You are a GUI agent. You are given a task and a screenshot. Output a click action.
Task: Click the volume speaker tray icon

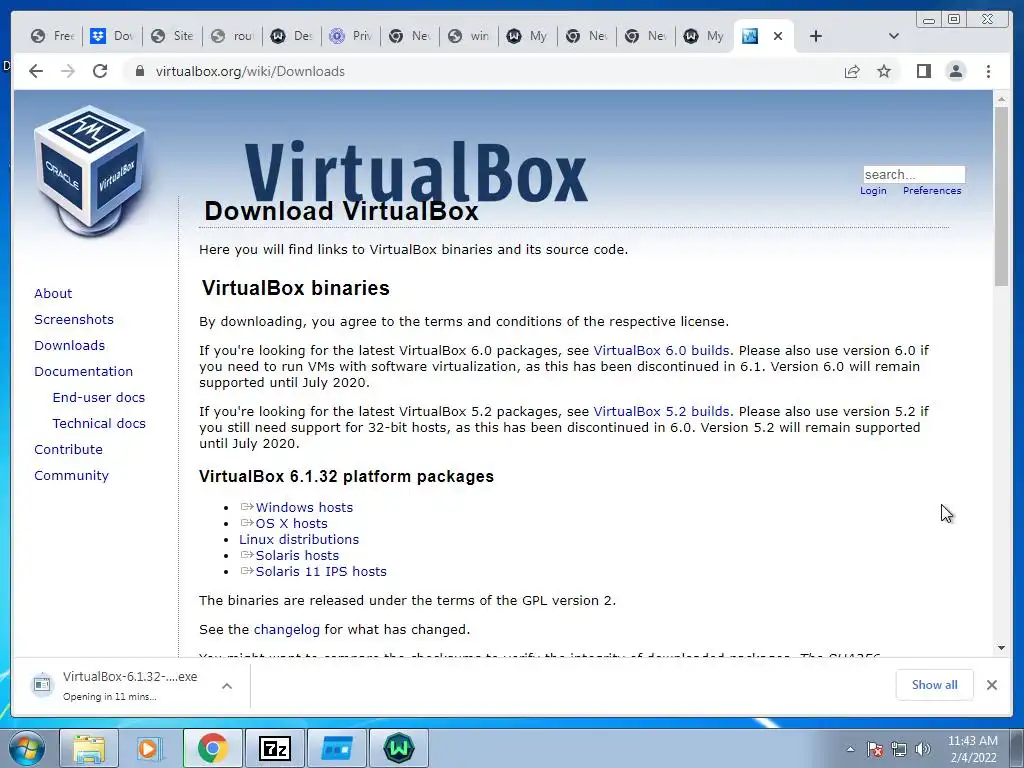pos(923,749)
